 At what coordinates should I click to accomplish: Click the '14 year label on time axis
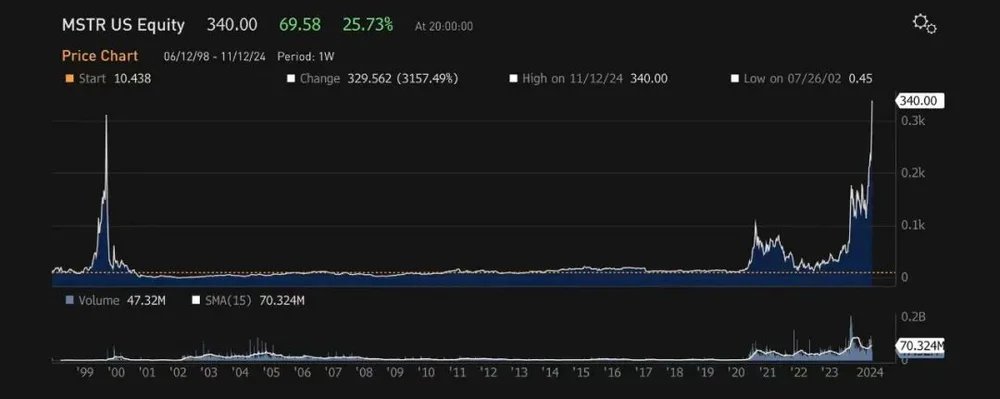(x=550, y=373)
